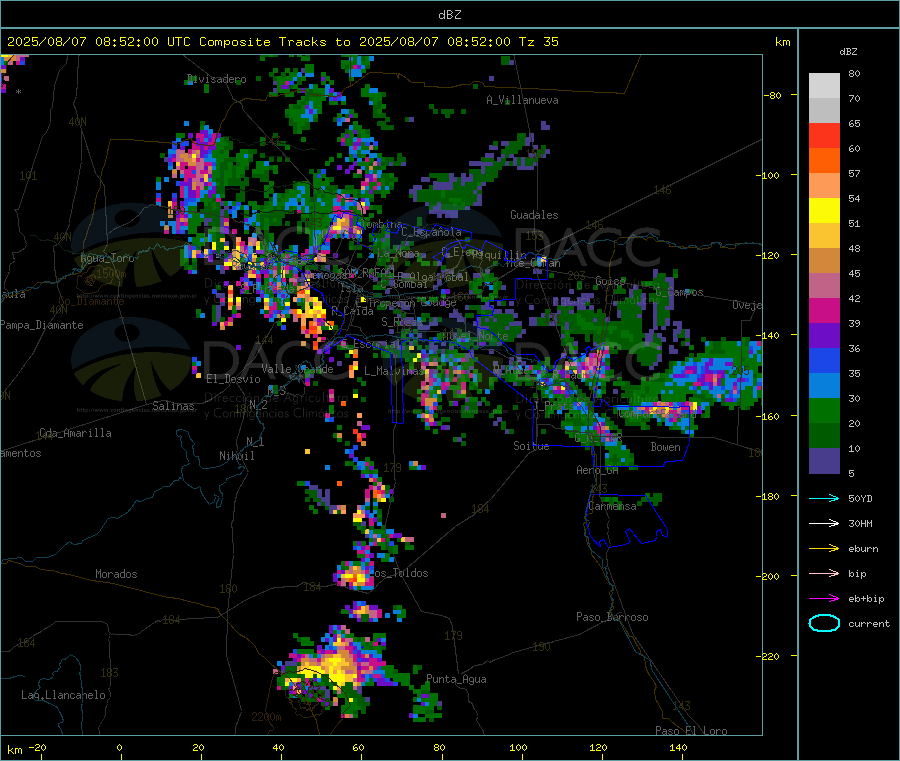Screen dimensions: 900x761
Task: Click the Paso_El_Loro place label
Action: click(691, 731)
